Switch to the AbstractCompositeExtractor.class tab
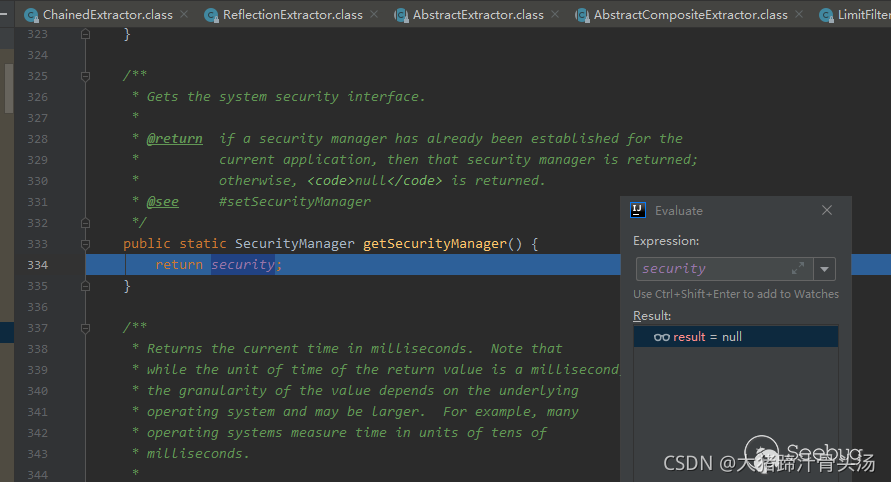 point(690,15)
